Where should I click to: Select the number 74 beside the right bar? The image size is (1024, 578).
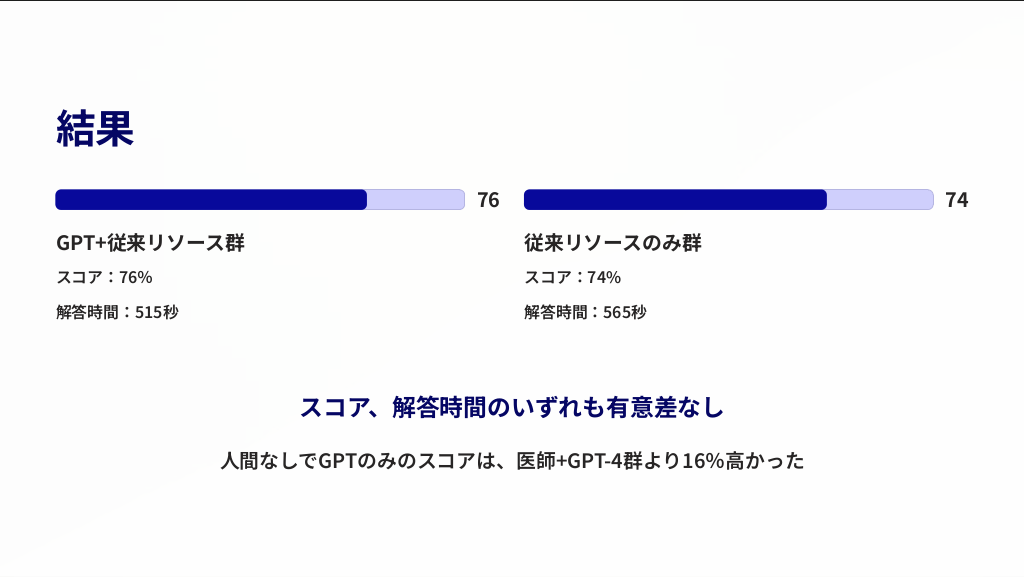point(956,200)
